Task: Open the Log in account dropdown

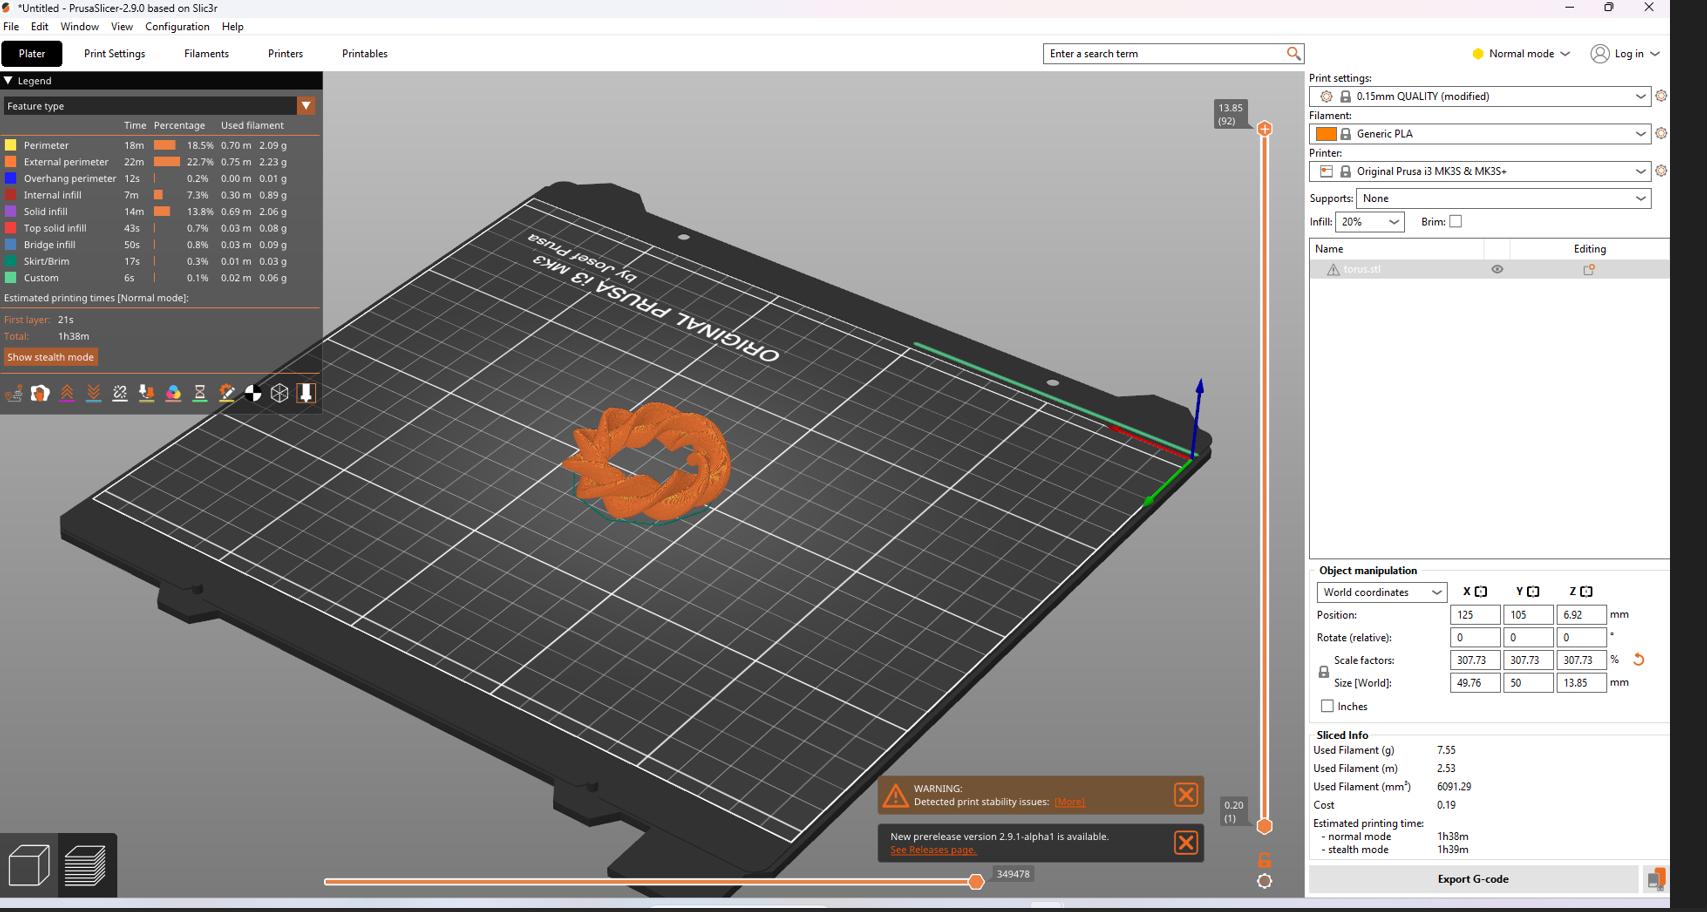Action: click(1625, 53)
